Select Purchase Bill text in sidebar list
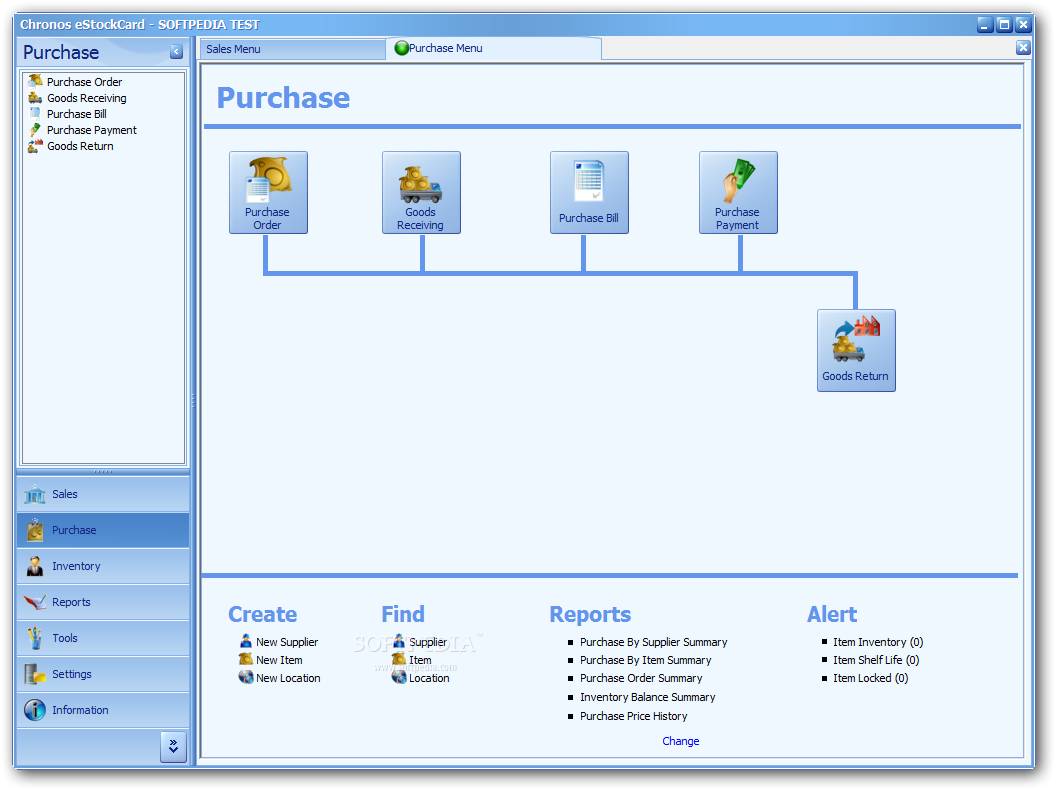Viewport: 1056px width, 790px height. pos(76,114)
